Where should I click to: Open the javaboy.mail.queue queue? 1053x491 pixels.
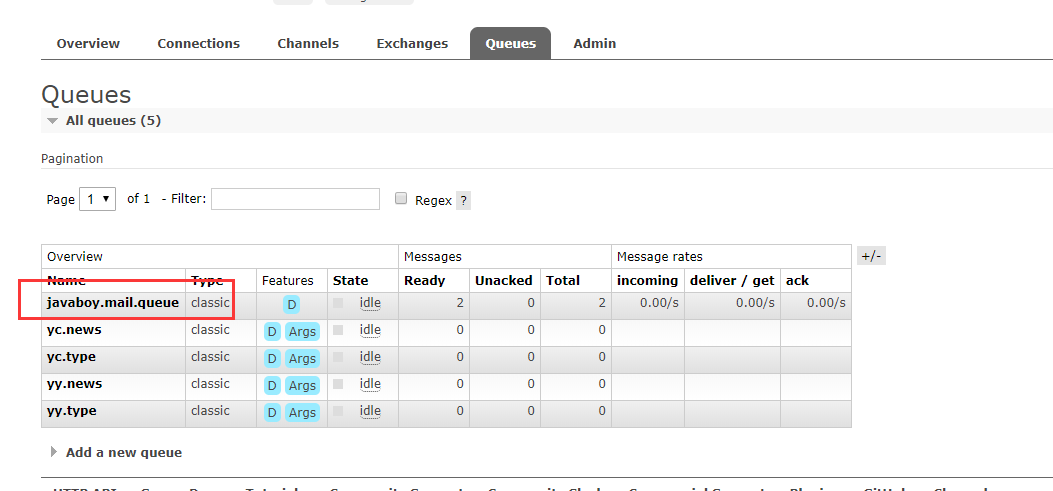click(x=113, y=303)
